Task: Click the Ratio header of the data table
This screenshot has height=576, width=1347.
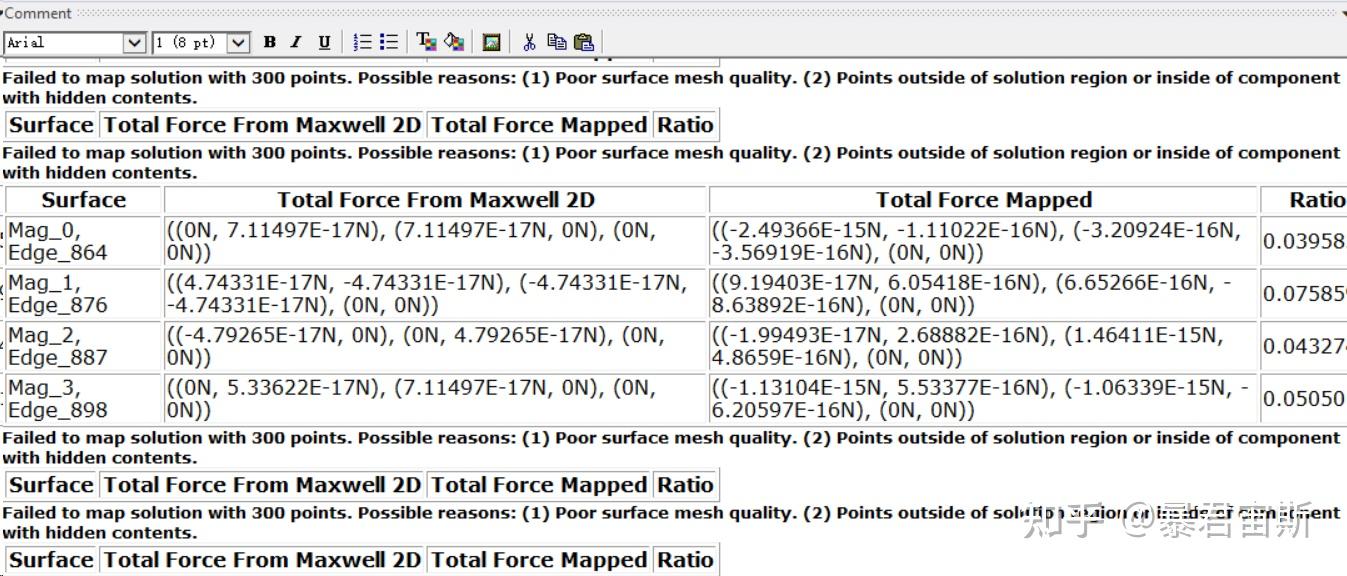Action: [x=1304, y=200]
